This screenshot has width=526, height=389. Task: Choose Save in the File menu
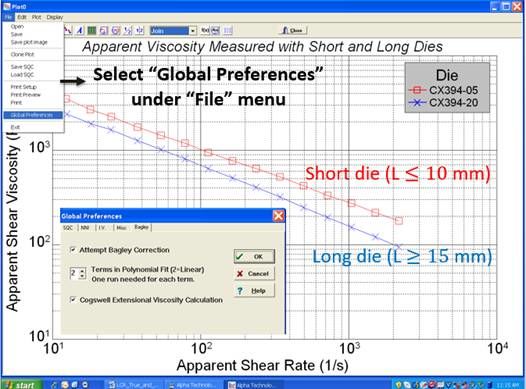coord(16,34)
